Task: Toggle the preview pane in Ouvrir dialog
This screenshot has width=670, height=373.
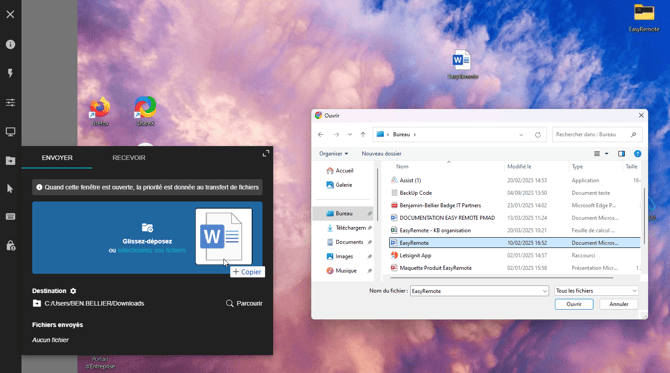Action: tap(621, 154)
